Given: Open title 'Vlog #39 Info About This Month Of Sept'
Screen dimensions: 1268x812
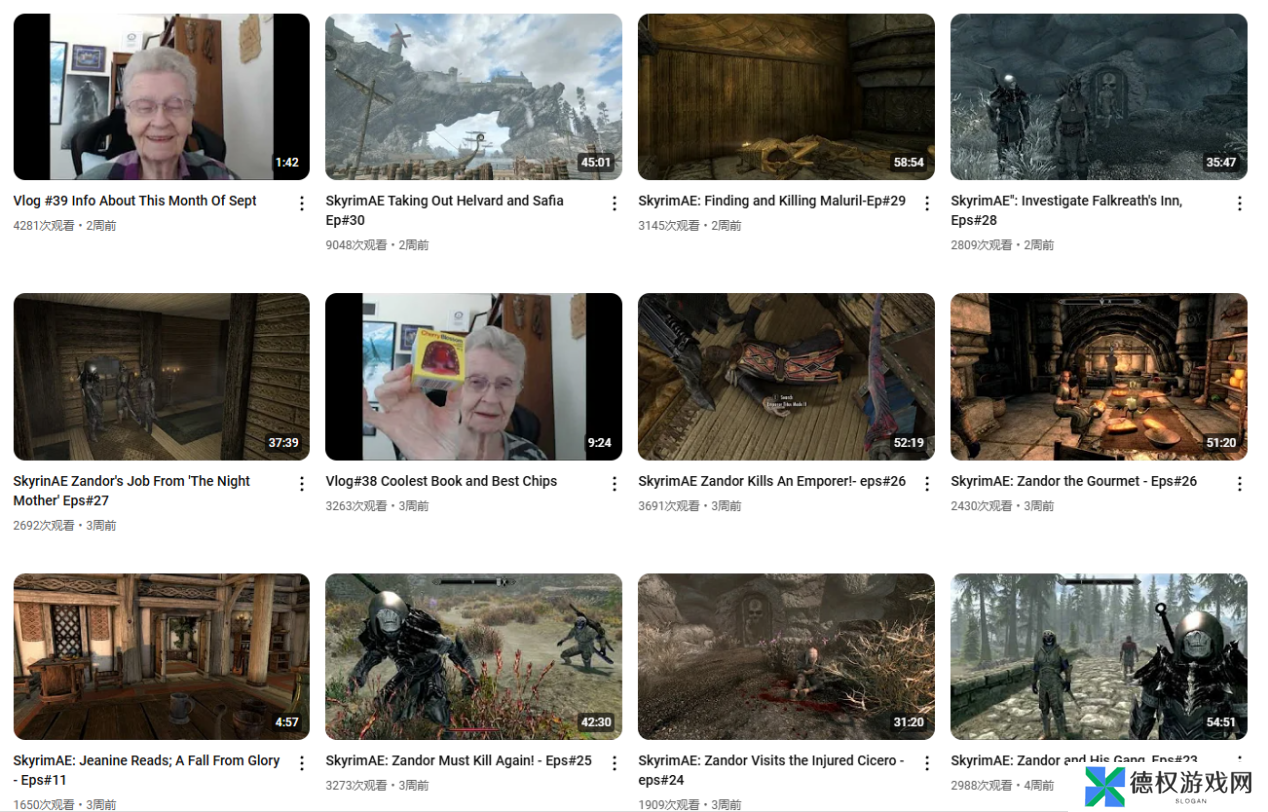Looking at the screenshot, I should pyautogui.click(x=135, y=201).
